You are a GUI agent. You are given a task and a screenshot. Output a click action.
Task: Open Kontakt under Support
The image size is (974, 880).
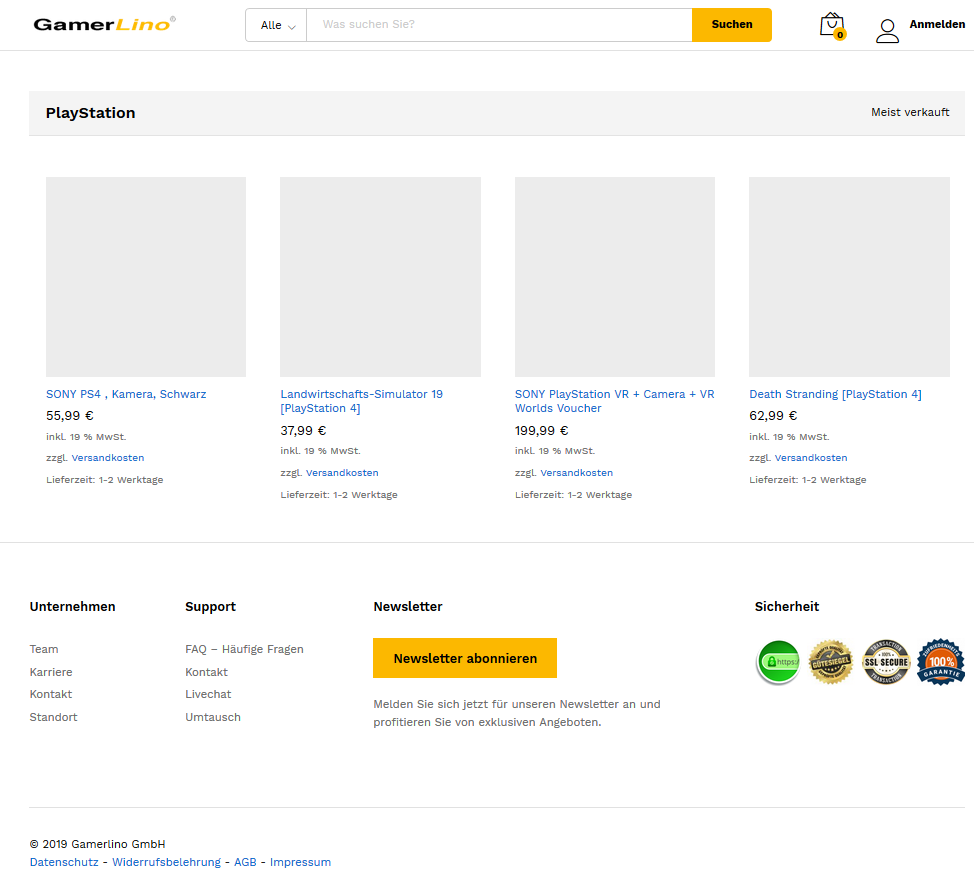tap(206, 672)
